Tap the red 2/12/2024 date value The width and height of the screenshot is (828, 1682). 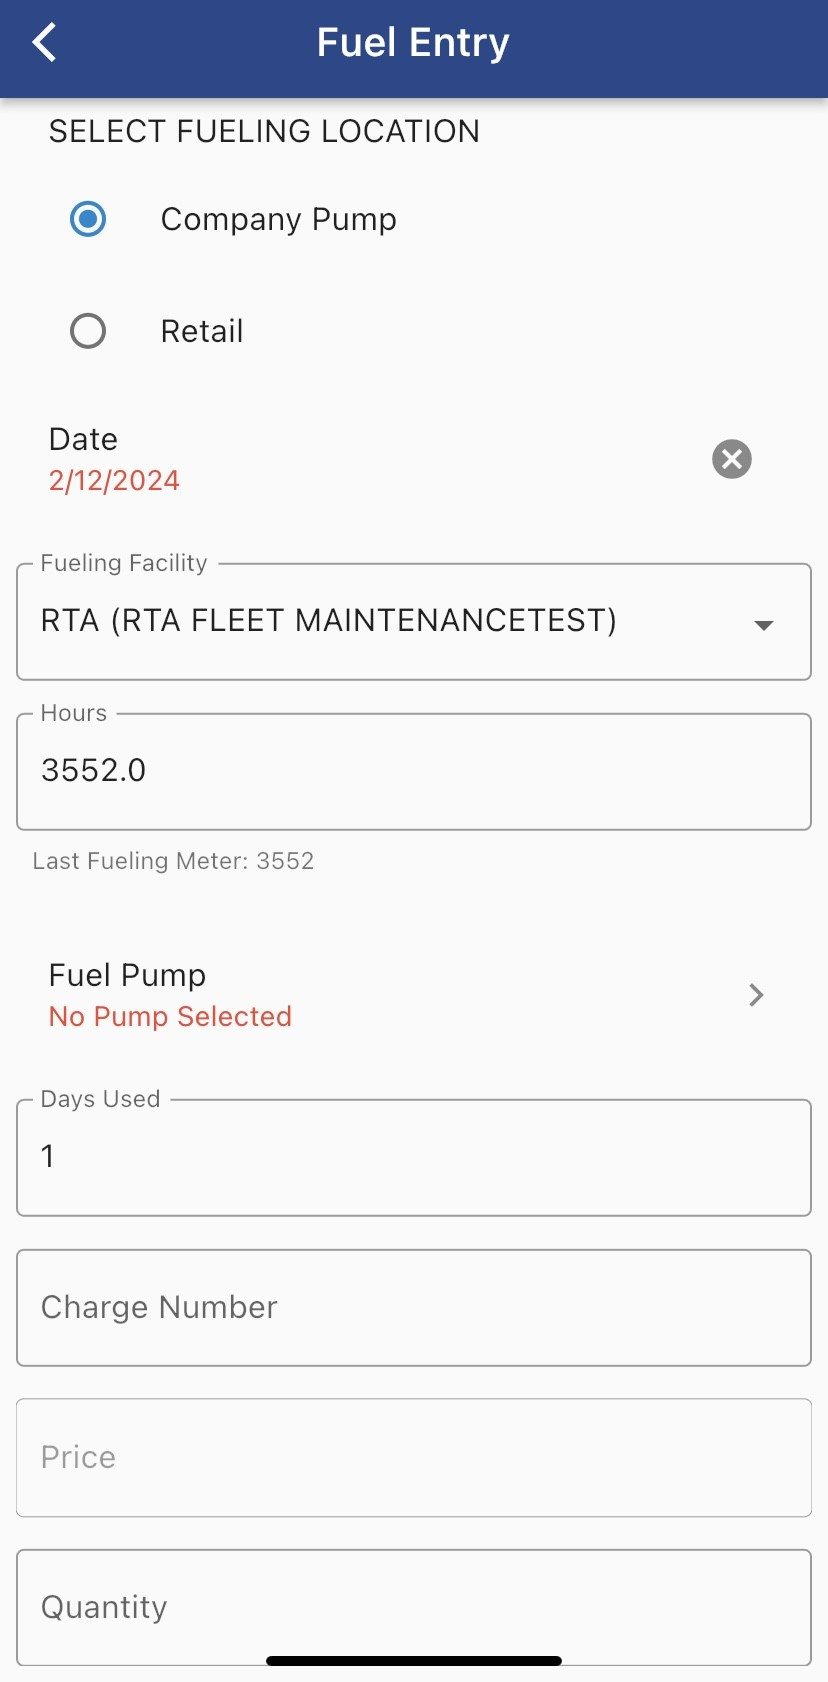click(114, 481)
